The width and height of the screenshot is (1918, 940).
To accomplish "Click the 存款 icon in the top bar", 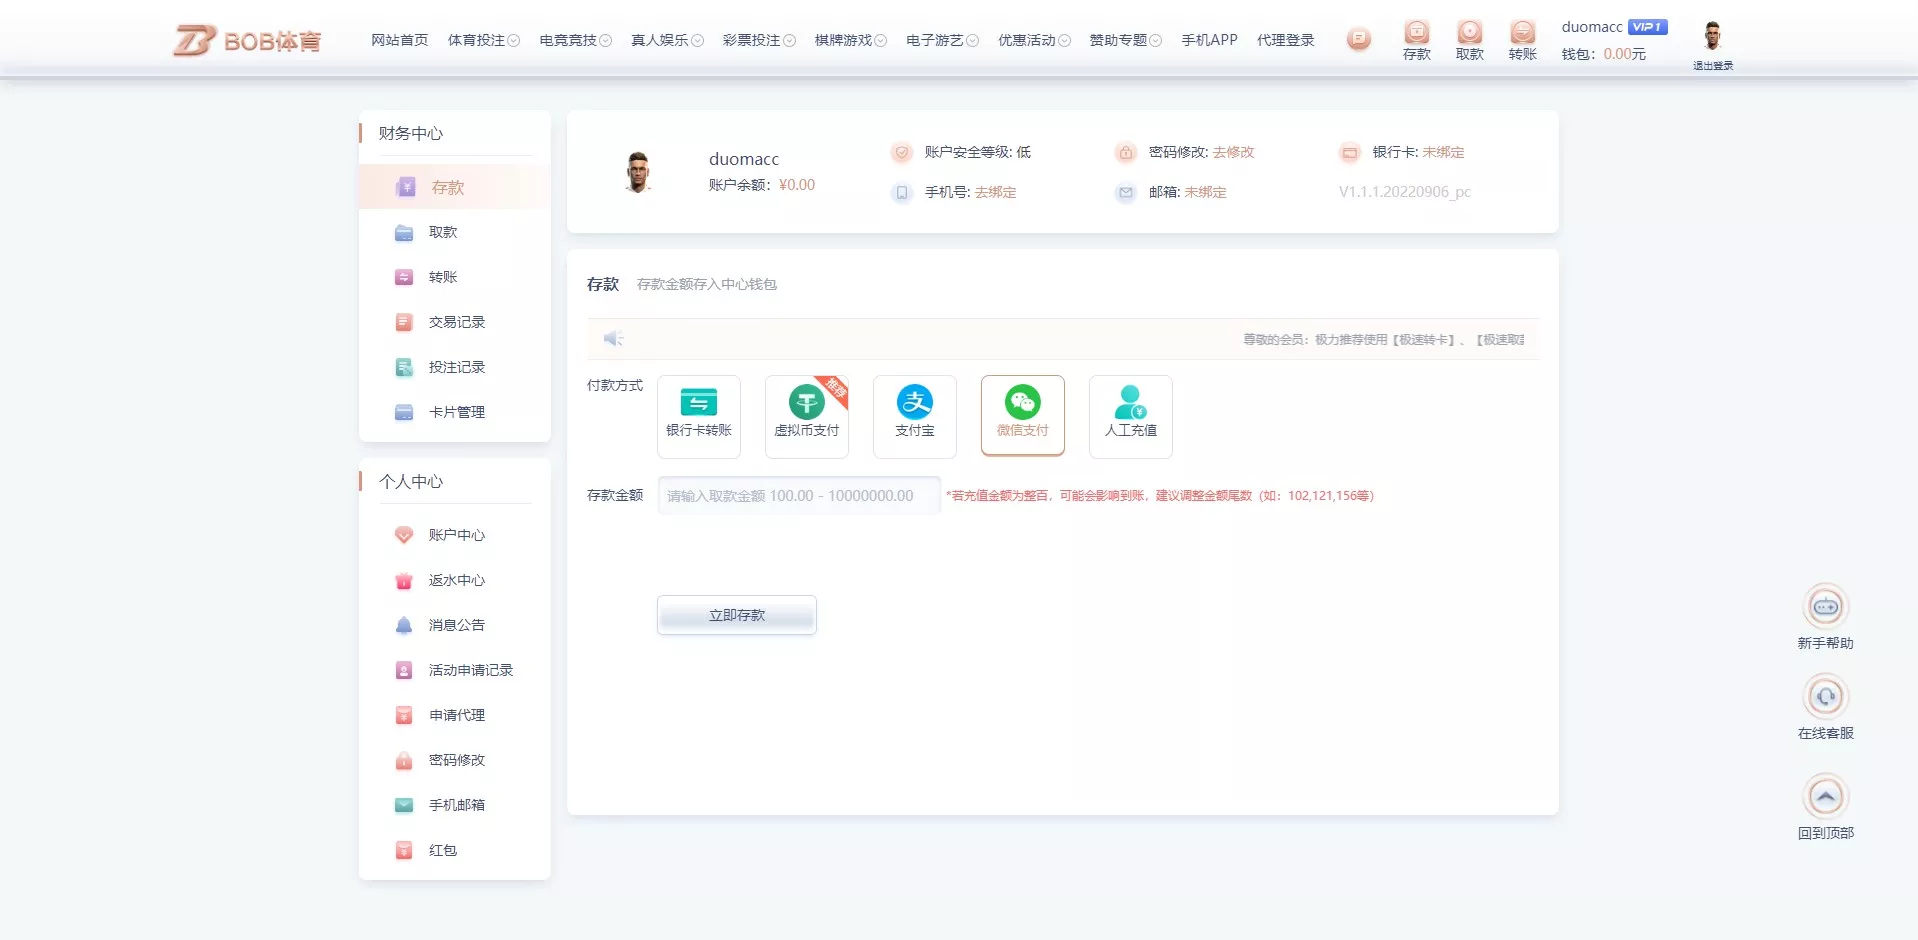I will pyautogui.click(x=1416, y=38).
